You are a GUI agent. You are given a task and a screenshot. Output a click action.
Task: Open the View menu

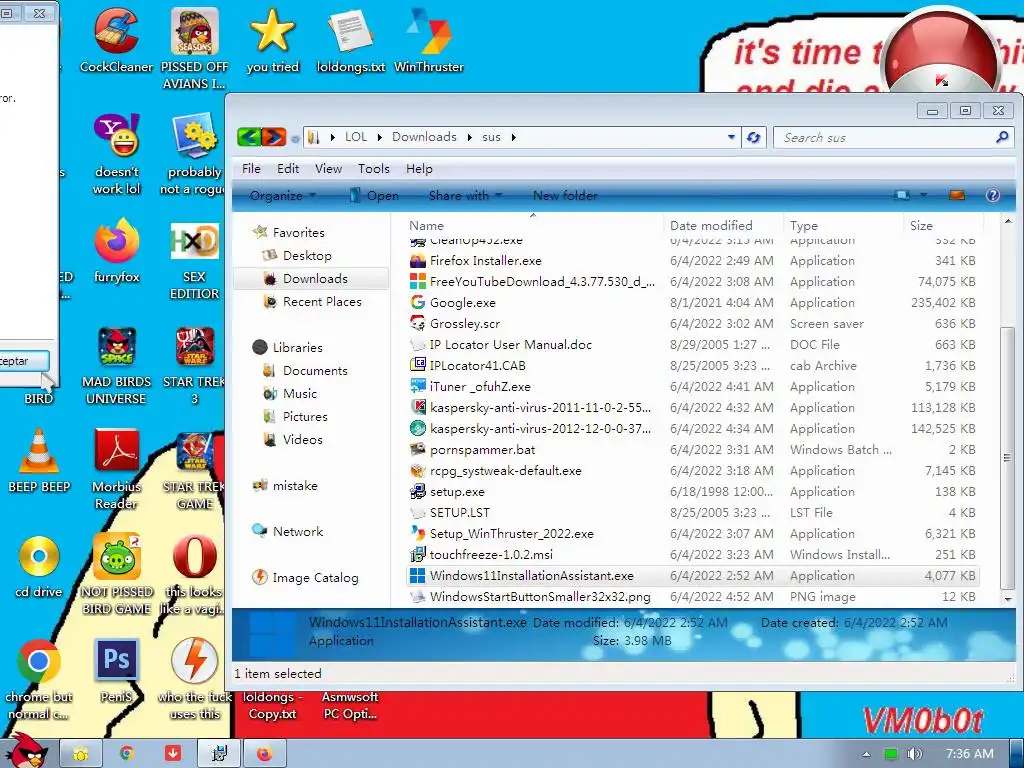tap(328, 168)
